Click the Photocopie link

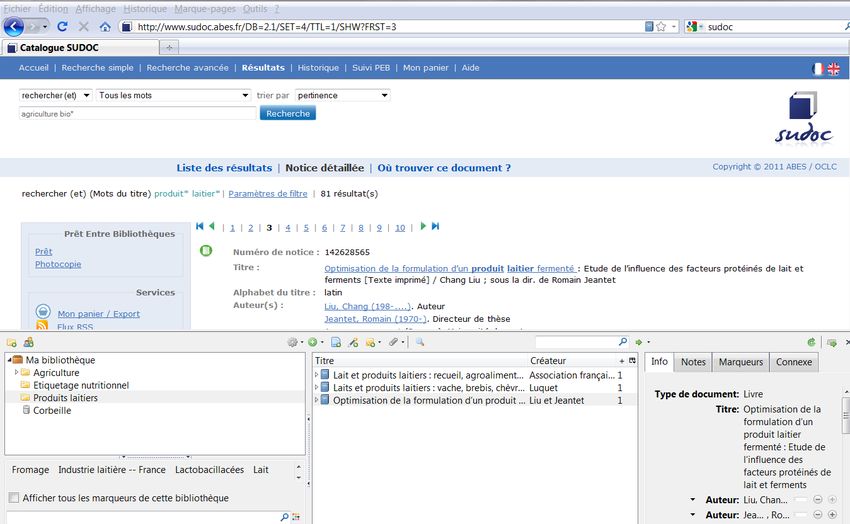58,264
